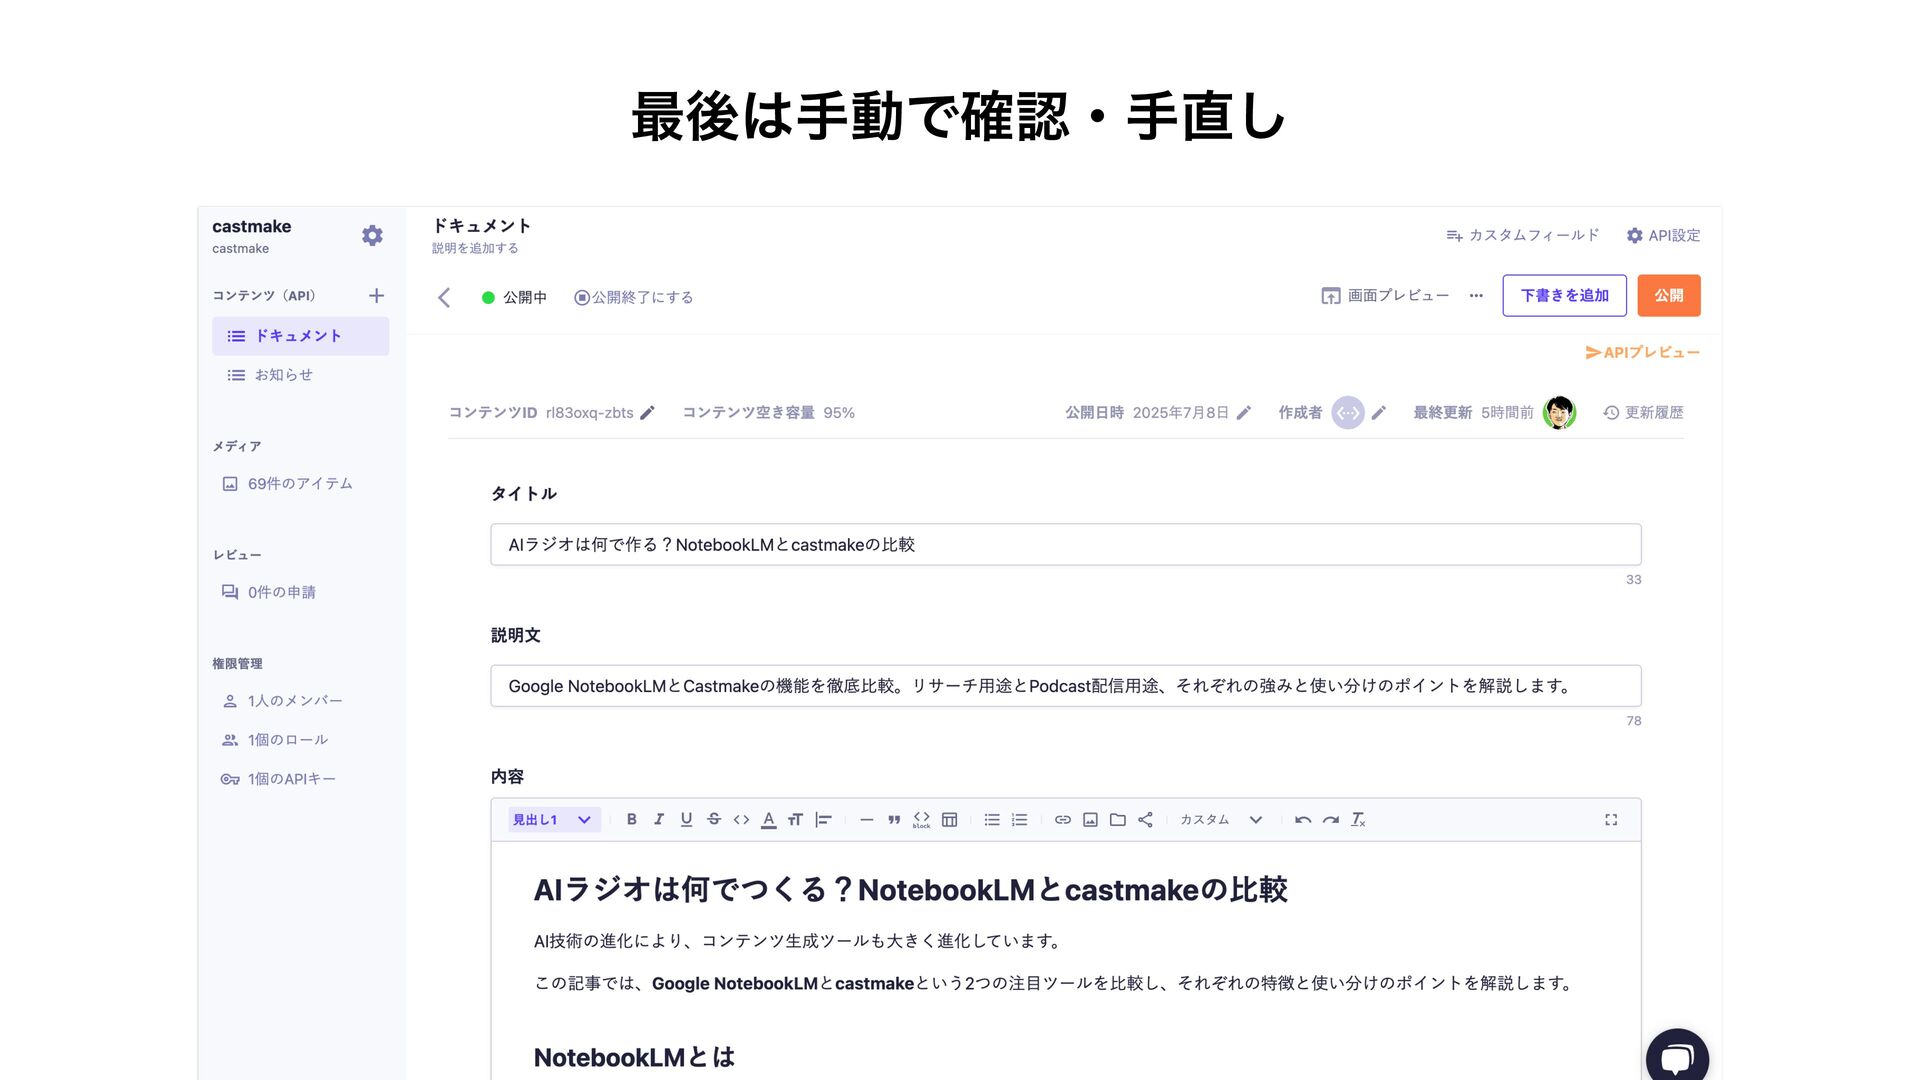
Task: Open font size tool
Action: pos(795,820)
